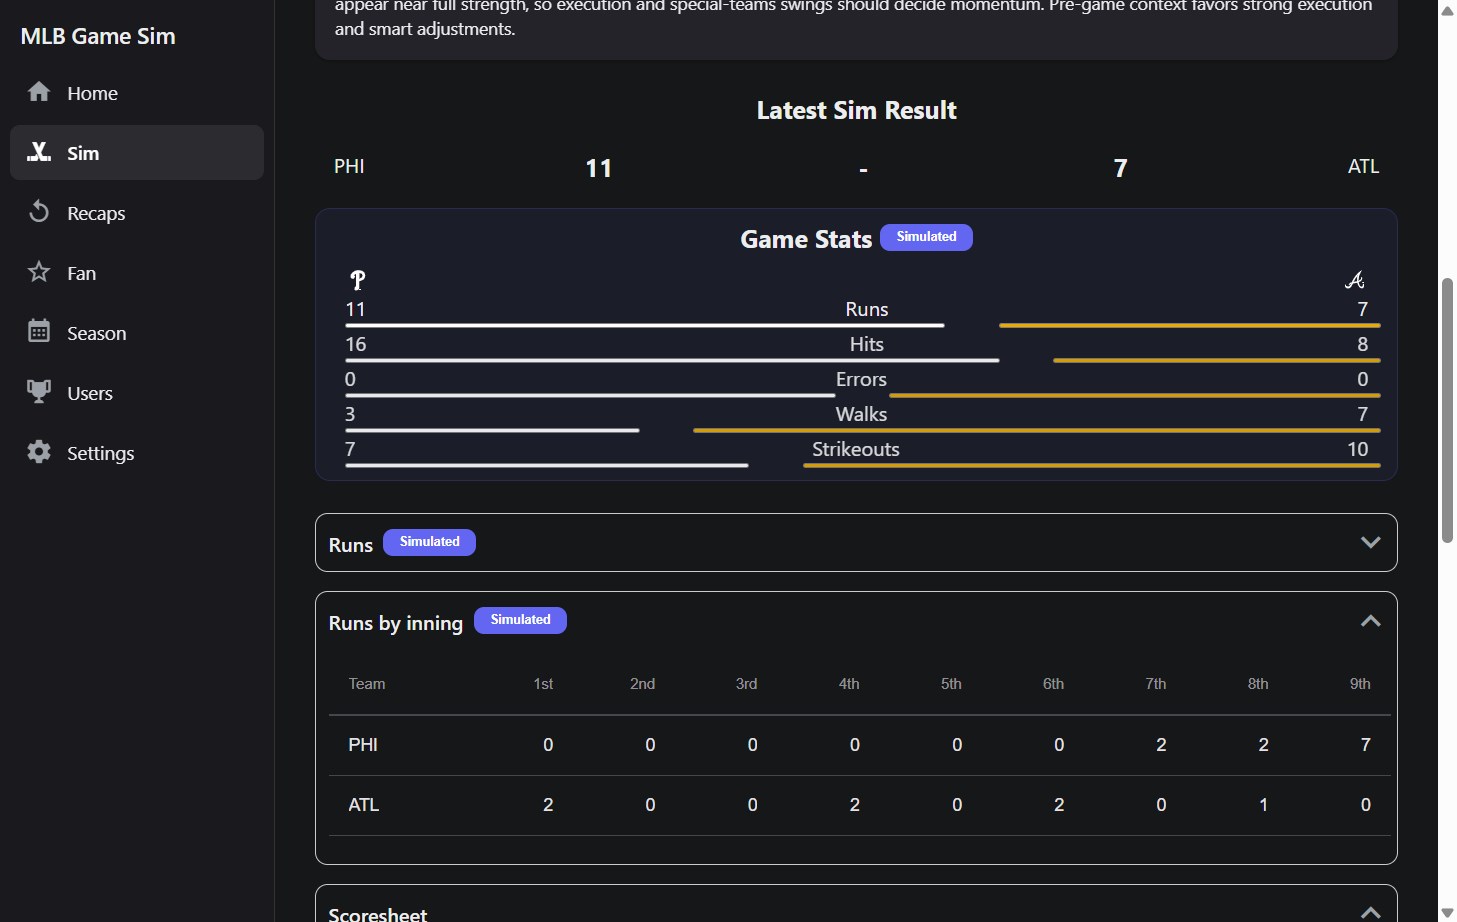Screen dimensions: 1457x922
Task: Open the Fan page
Action: pos(137,273)
